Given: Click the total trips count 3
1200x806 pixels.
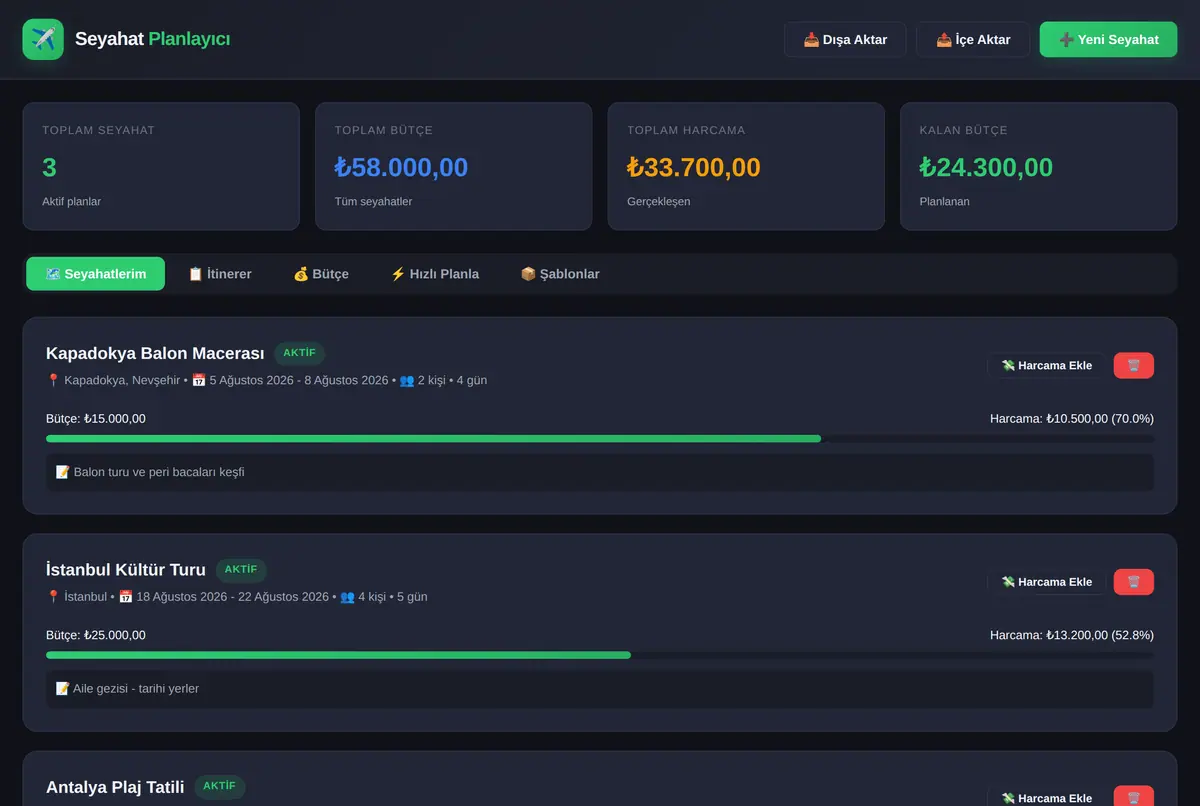Looking at the screenshot, I should (x=49, y=167).
